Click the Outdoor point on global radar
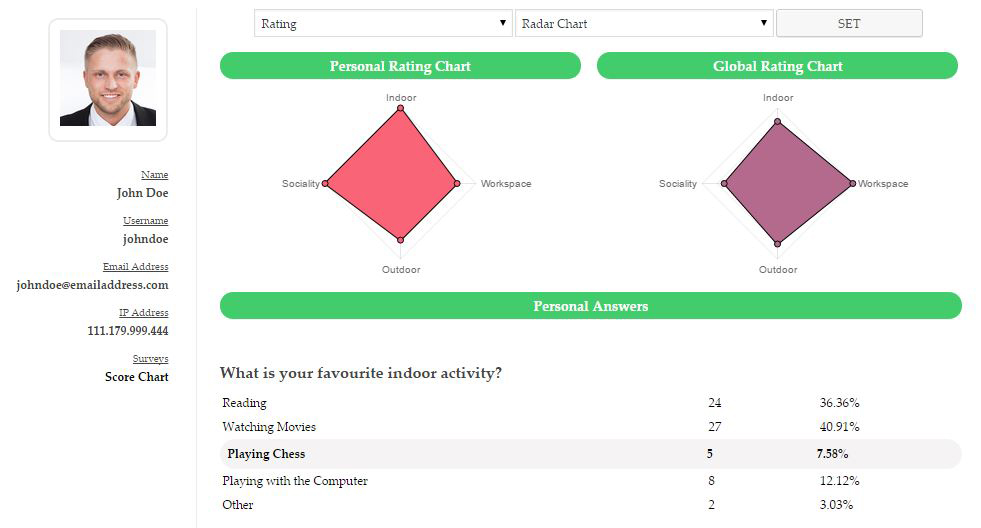This screenshot has width=981, height=528. tap(777, 243)
